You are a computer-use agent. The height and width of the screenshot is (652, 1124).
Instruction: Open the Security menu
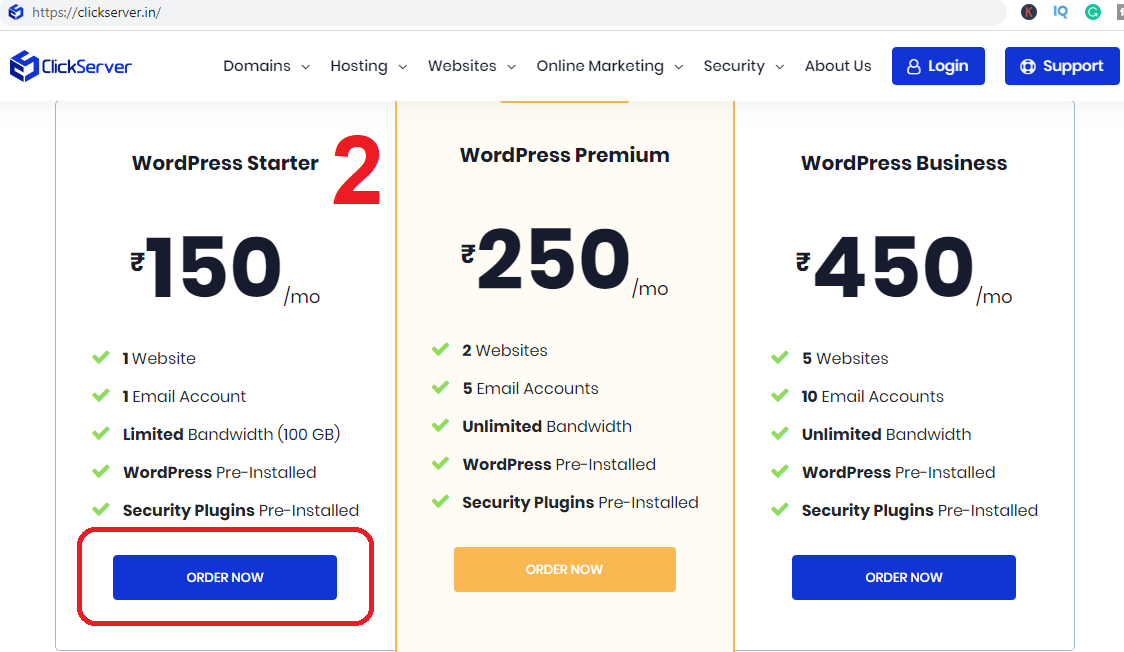(x=743, y=66)
